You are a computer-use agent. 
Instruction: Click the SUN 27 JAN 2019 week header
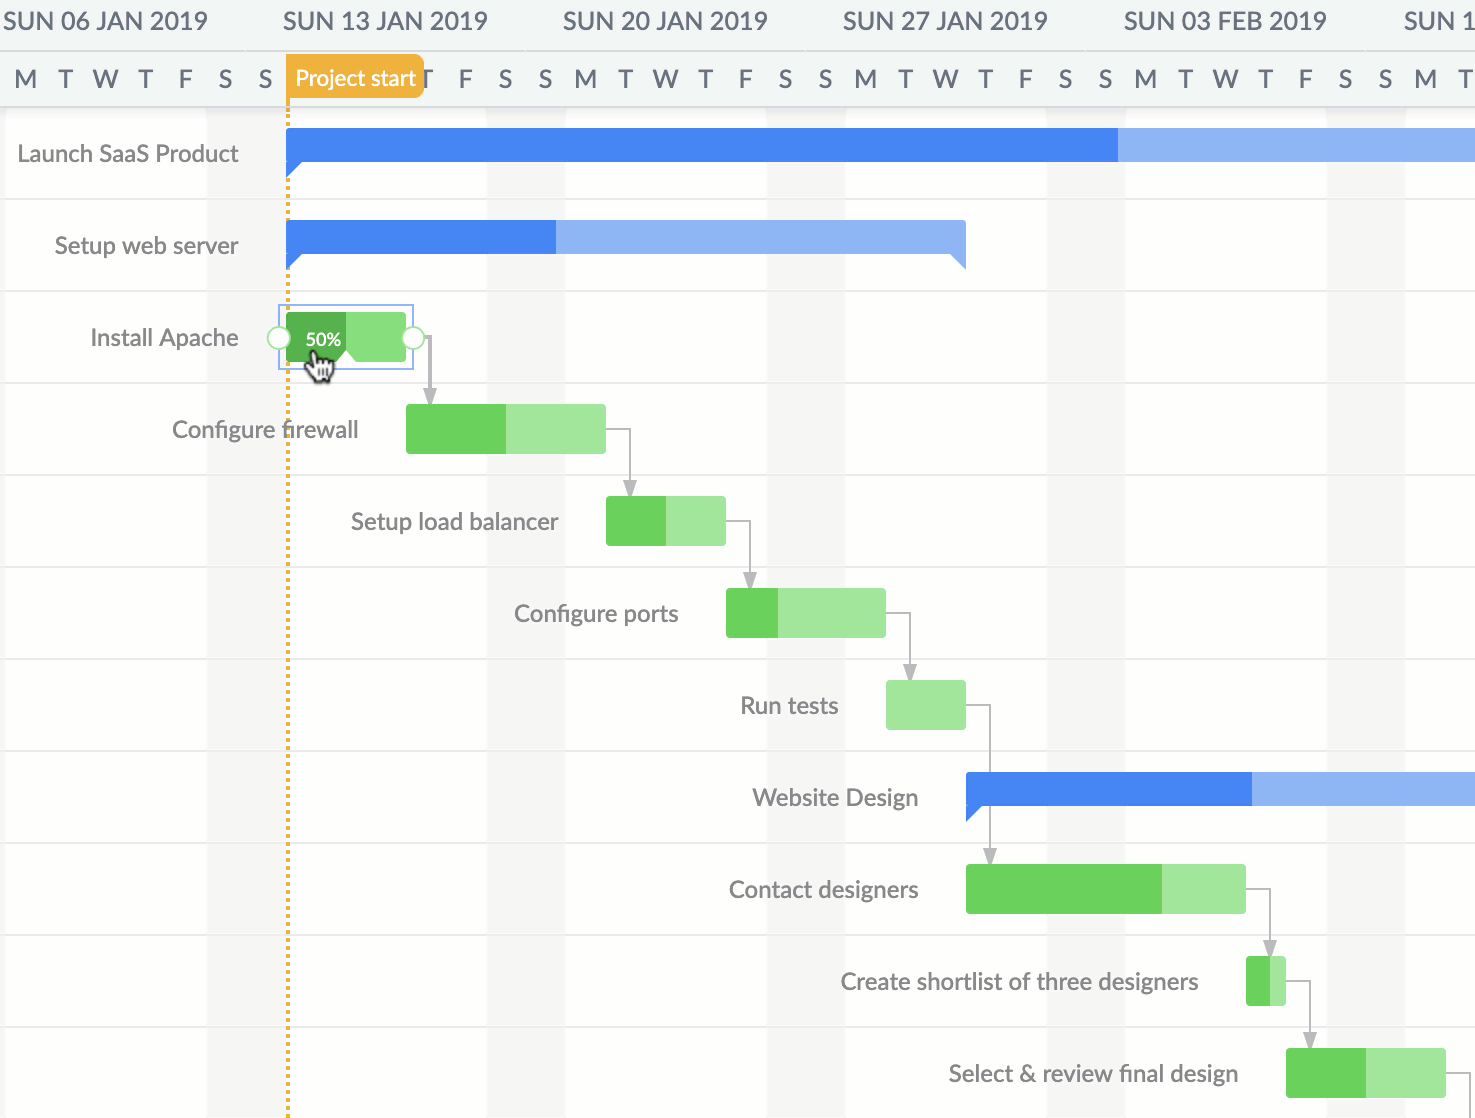tap(945, 20)
